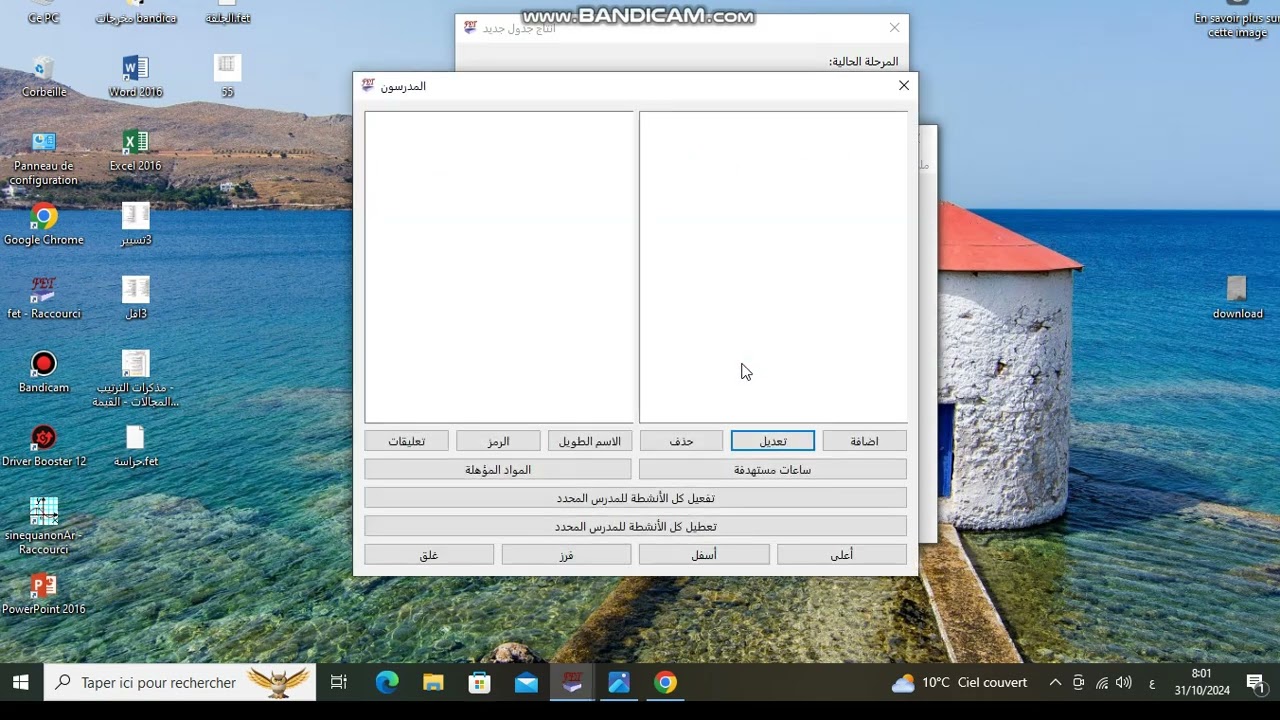1280x720 pixels.
Task: Click the أسفل (Down) button
Action: click(704, 554)
